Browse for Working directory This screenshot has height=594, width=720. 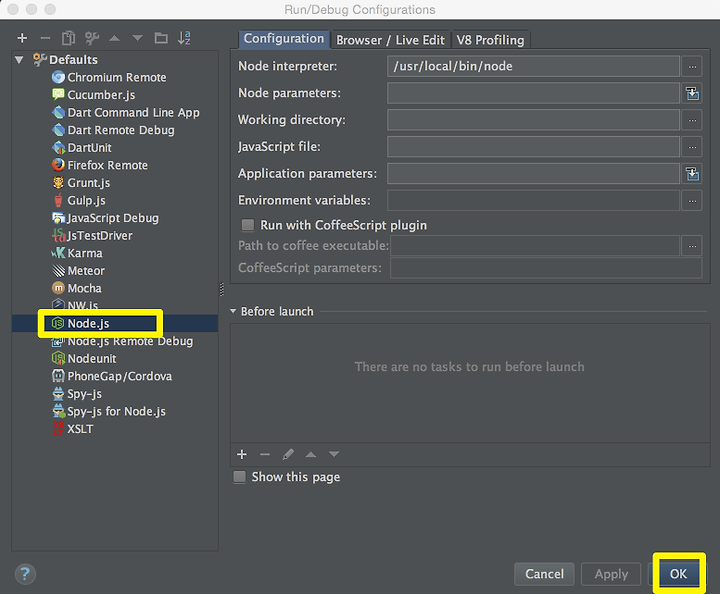point(692,120)
